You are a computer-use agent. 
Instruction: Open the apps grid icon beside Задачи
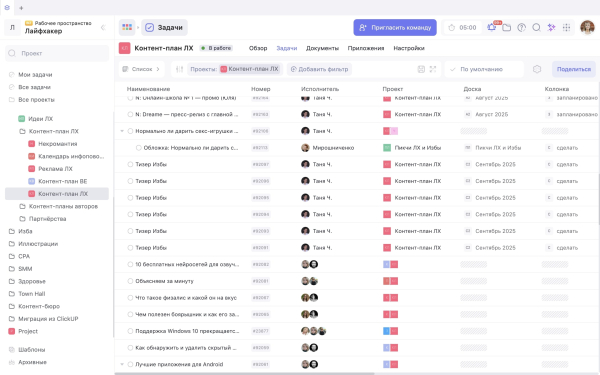[x=127, y=27]
